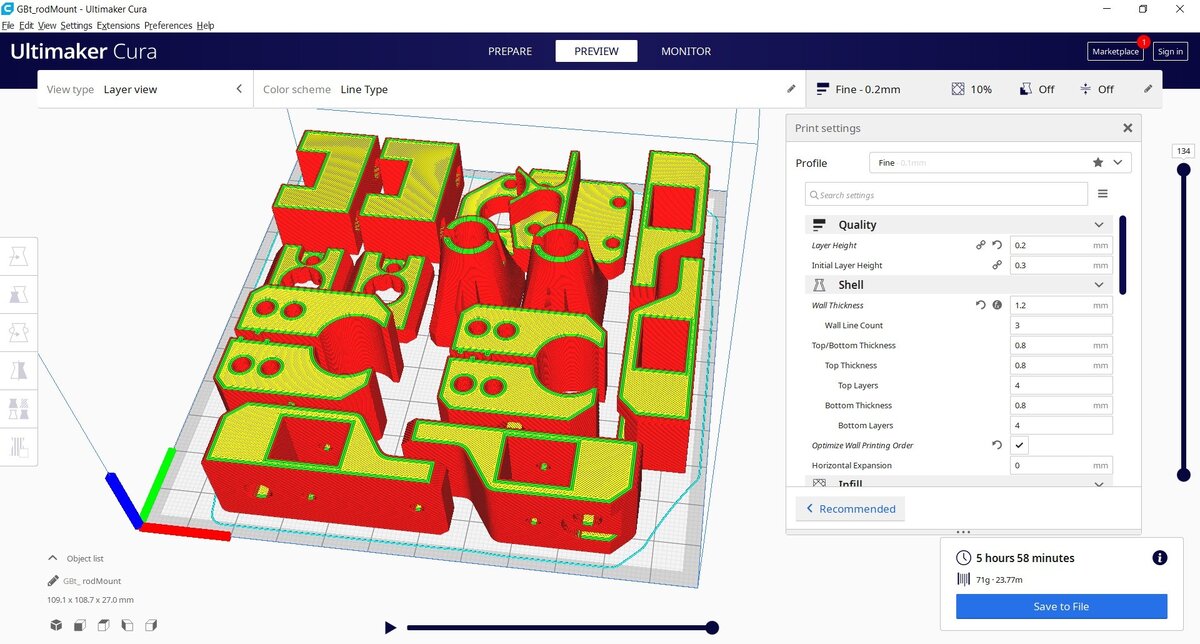Reset Layer Height with the revert arrow
Viewport: 1200px width, 644px height.
pos(997,245)
